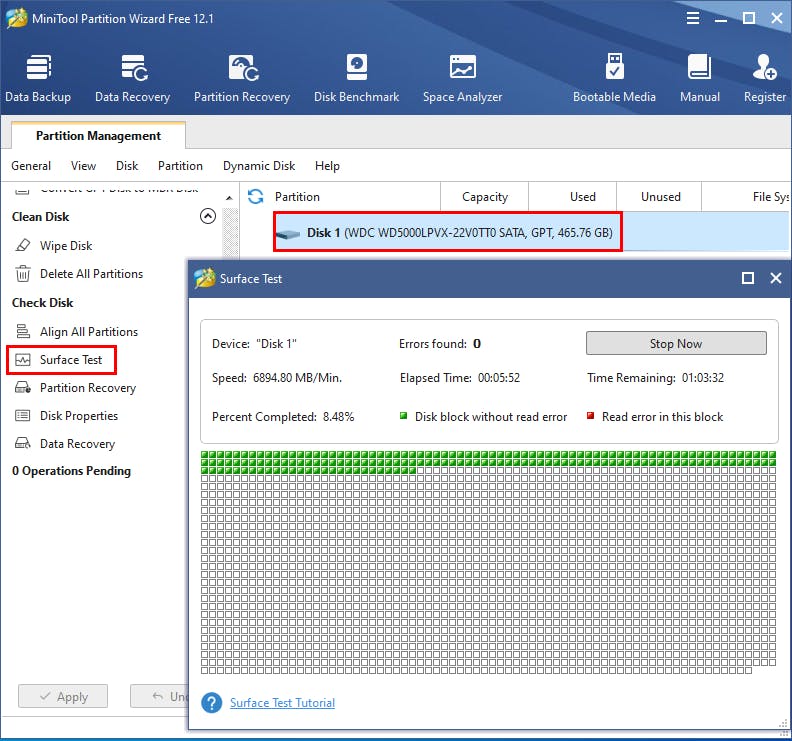792x741 pixels.
Task: Open Data Backup from the toolbar
Action: (38, 78)
